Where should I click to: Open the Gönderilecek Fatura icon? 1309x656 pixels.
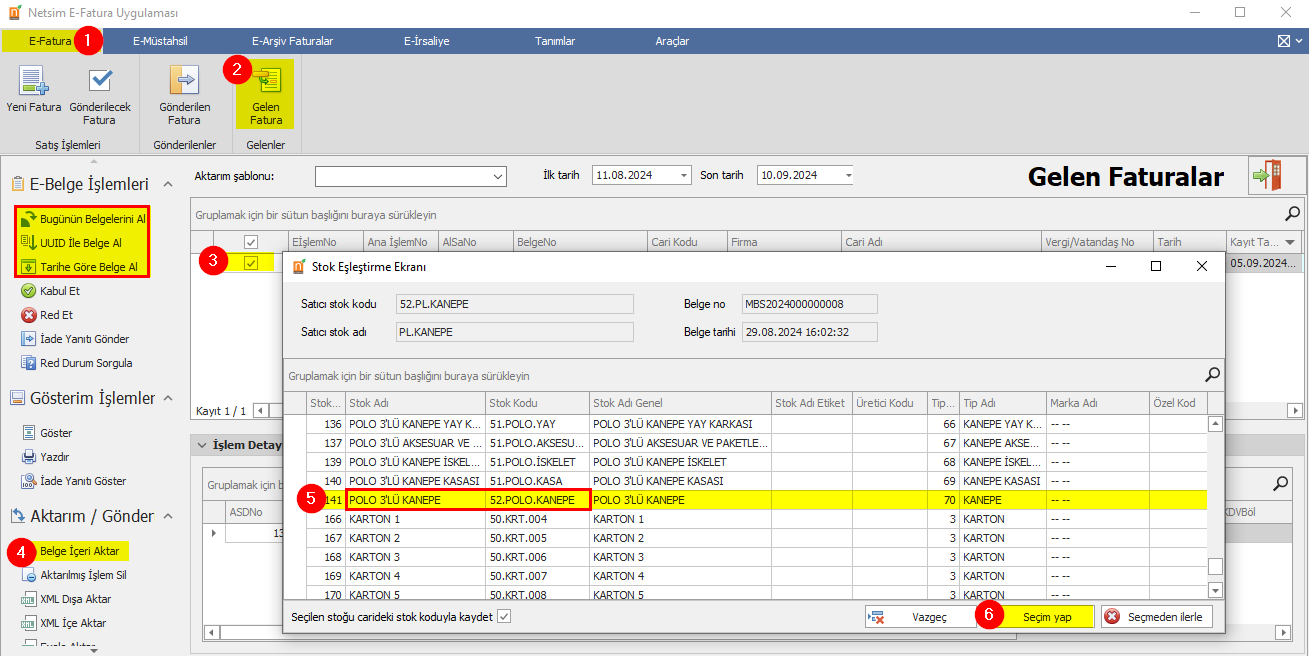click(x=100, y=81)
